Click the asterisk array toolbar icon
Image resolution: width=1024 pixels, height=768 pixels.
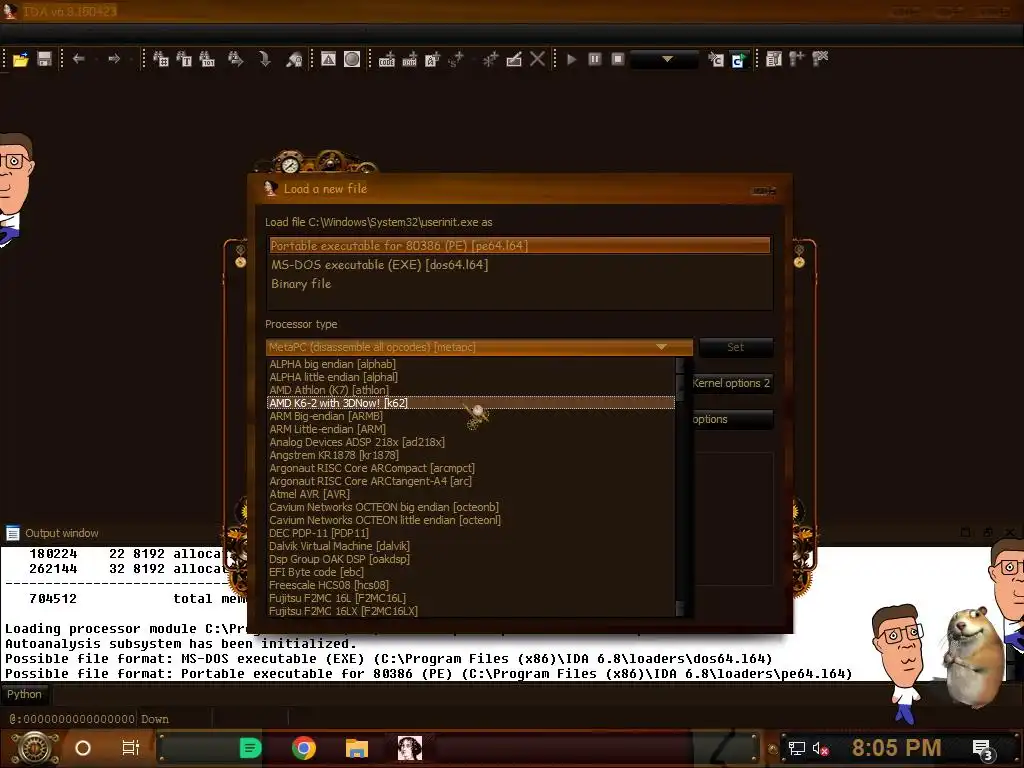click(x=490, y=59)
